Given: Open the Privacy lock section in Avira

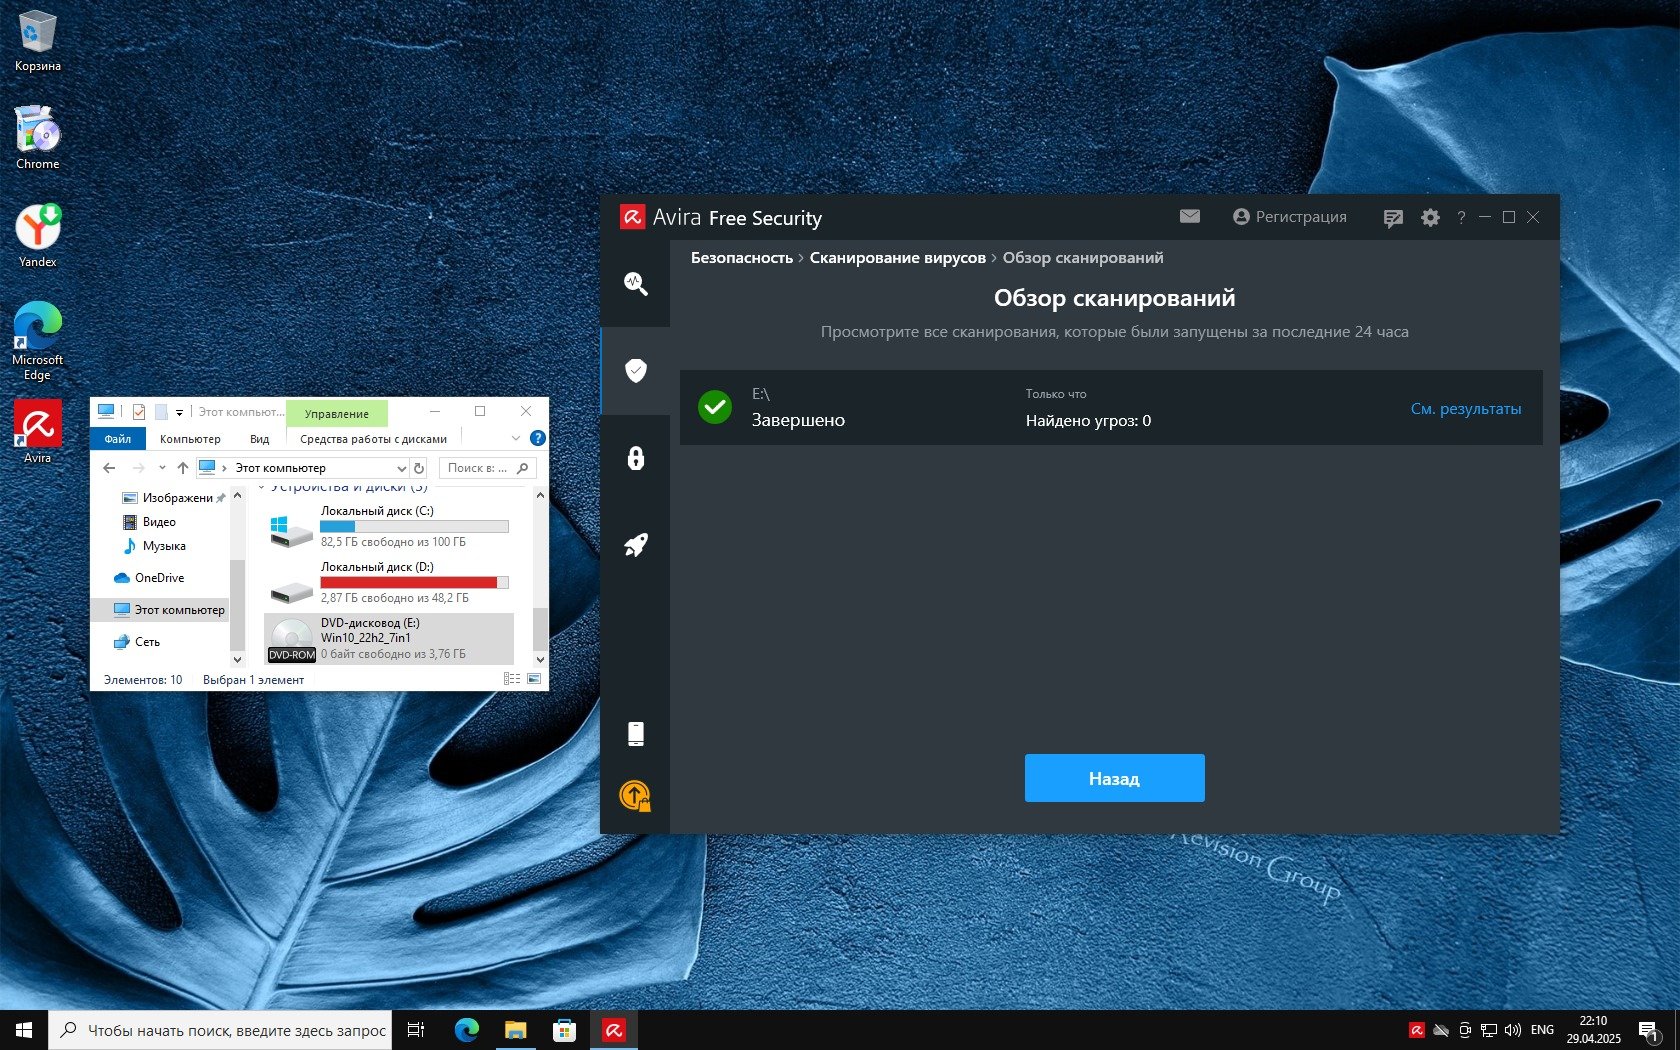Looking at the screenshot, I should [635, 458].
